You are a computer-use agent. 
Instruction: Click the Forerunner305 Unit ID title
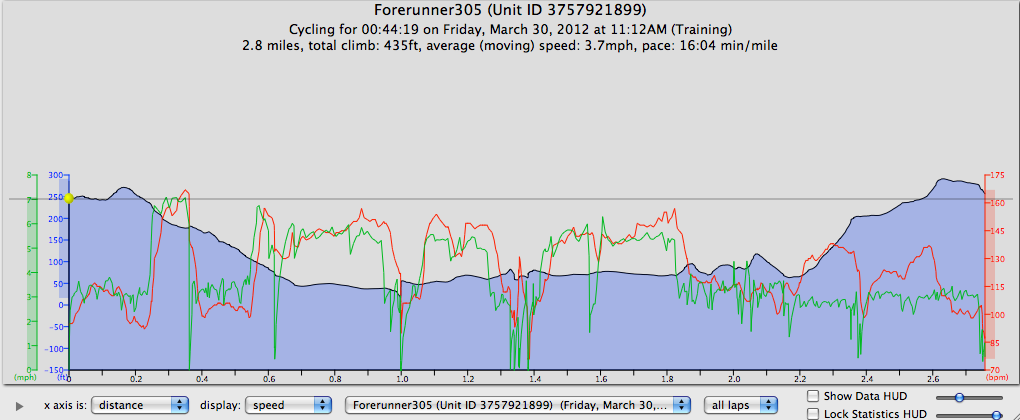click(x=511, y=10)
